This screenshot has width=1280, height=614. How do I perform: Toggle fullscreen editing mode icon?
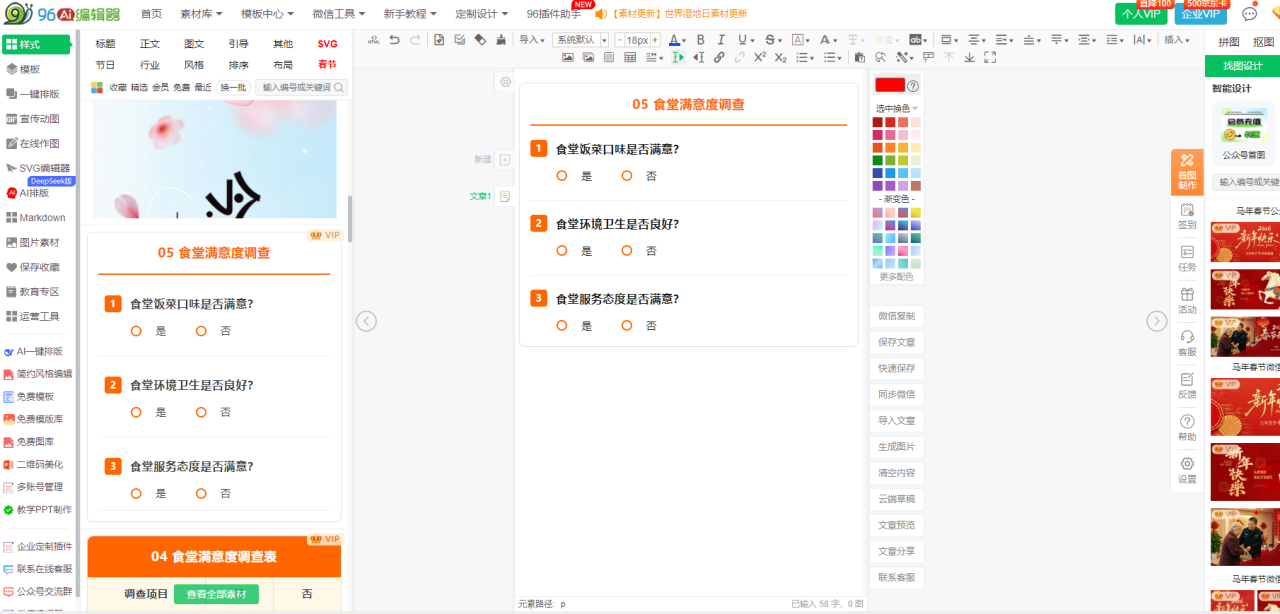pos(990,58)
